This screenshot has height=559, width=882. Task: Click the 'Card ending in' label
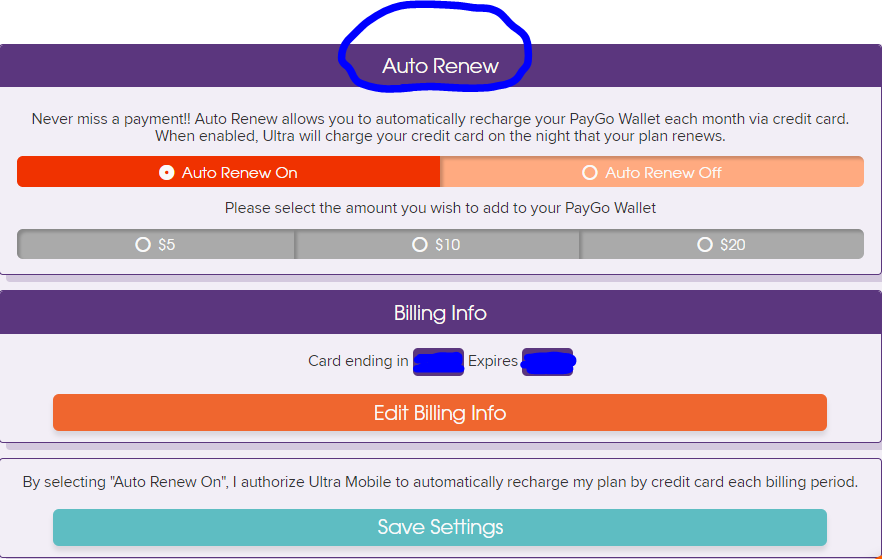(x=358, y=361)
